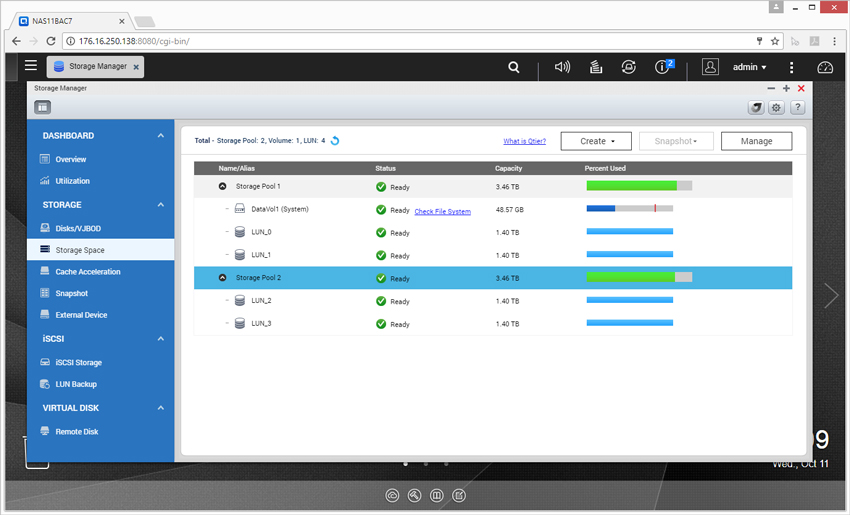Open Snapshot in the sidebar

point(71,293)
